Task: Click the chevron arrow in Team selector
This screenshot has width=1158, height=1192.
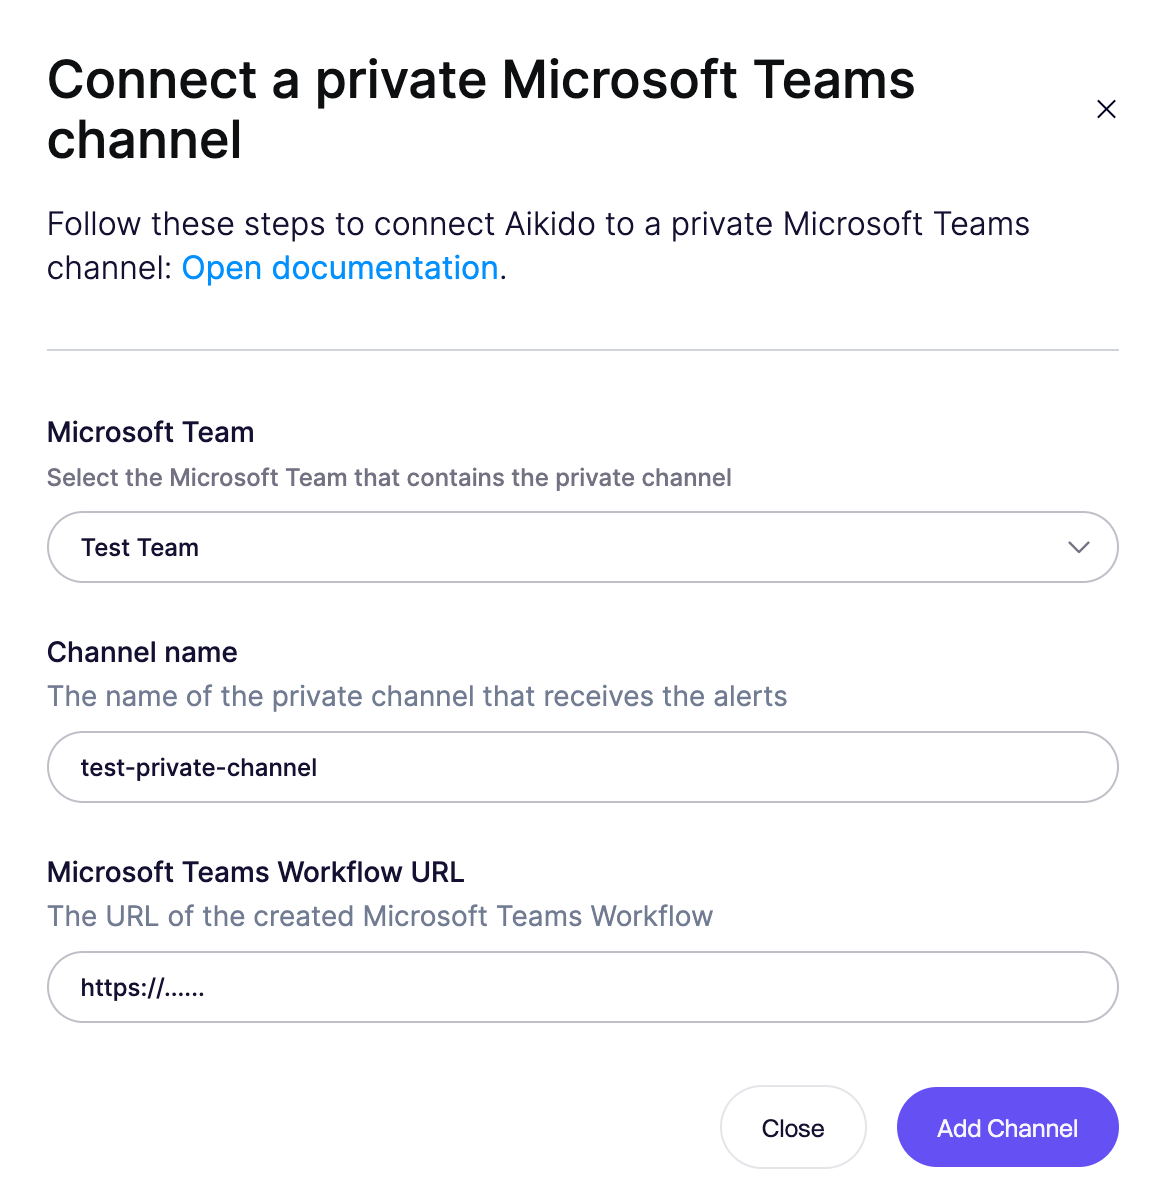Action: (x=1078, y=547)
